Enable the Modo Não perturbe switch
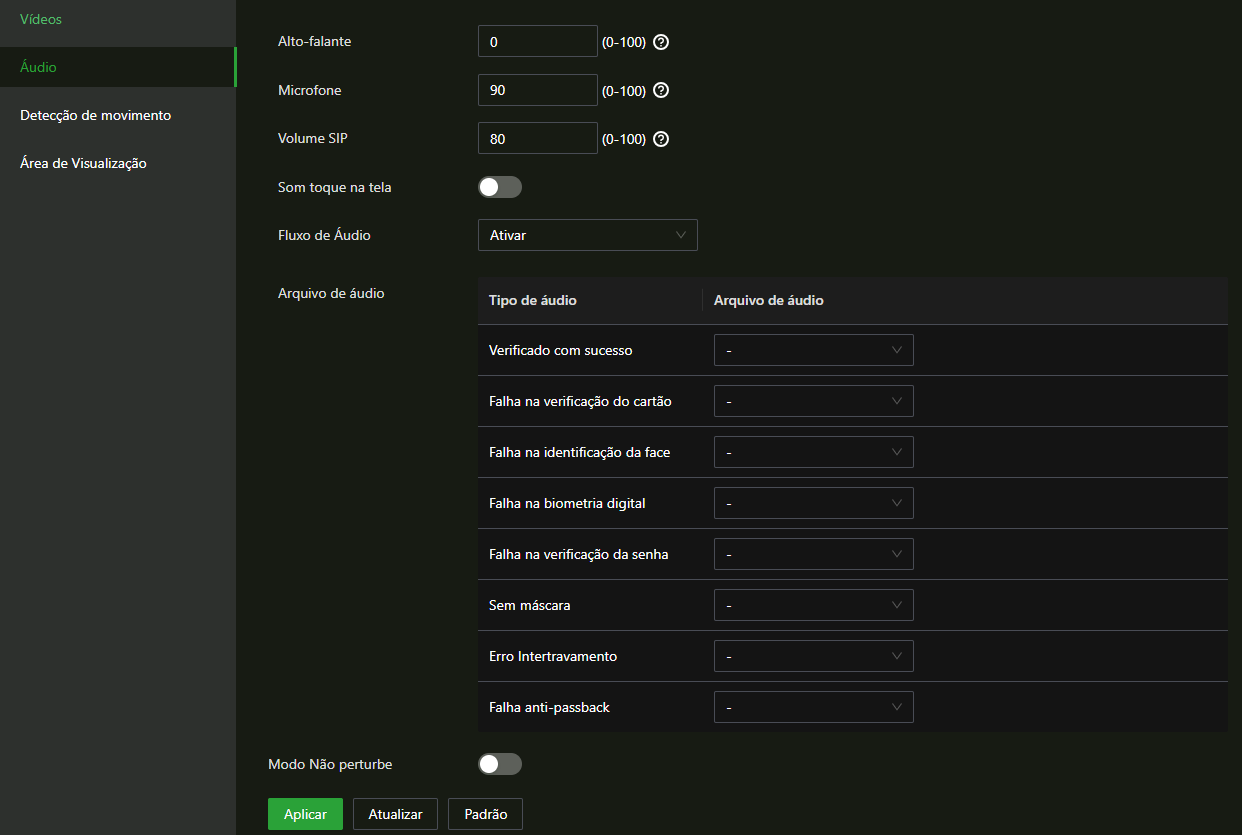Viewport: 1242px width, 835px height. click(x=500, y=764)
